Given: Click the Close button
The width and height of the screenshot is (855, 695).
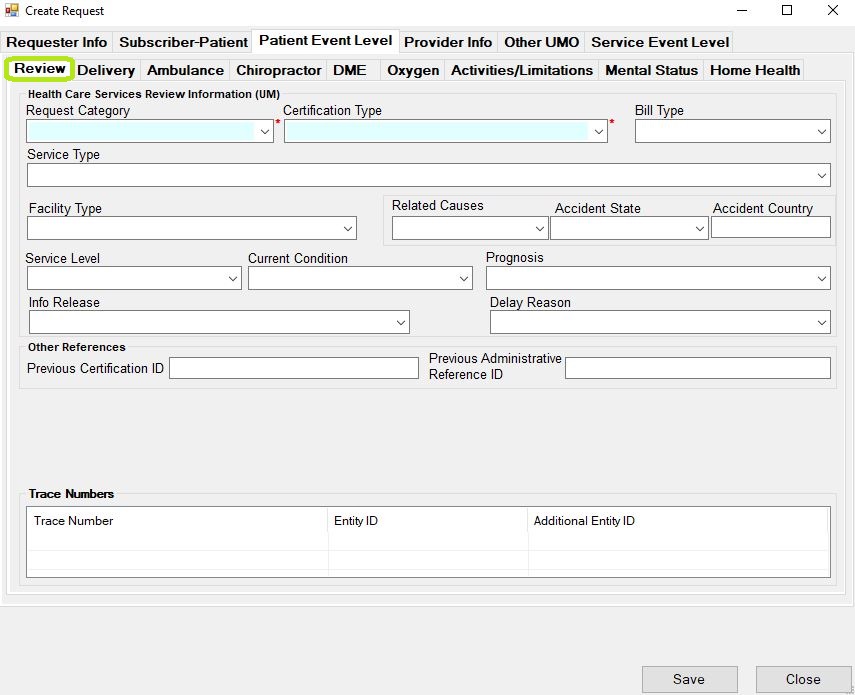Looking at the screenshot, I should (803, 679).
